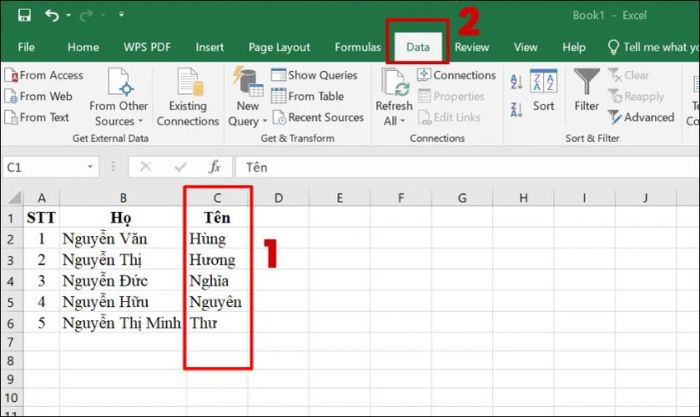This screenshot has width=700, height=417.
Task: Click cell Hùng
Action: (x=217, y=238)
